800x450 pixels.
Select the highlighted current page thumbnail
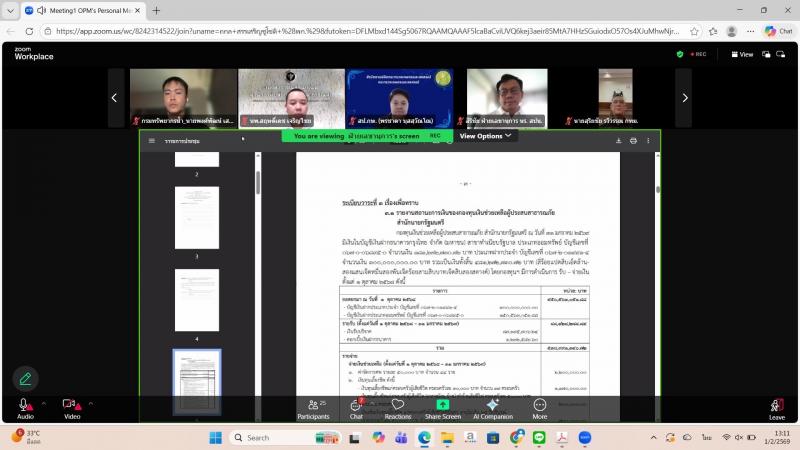[x=196, y=382]
